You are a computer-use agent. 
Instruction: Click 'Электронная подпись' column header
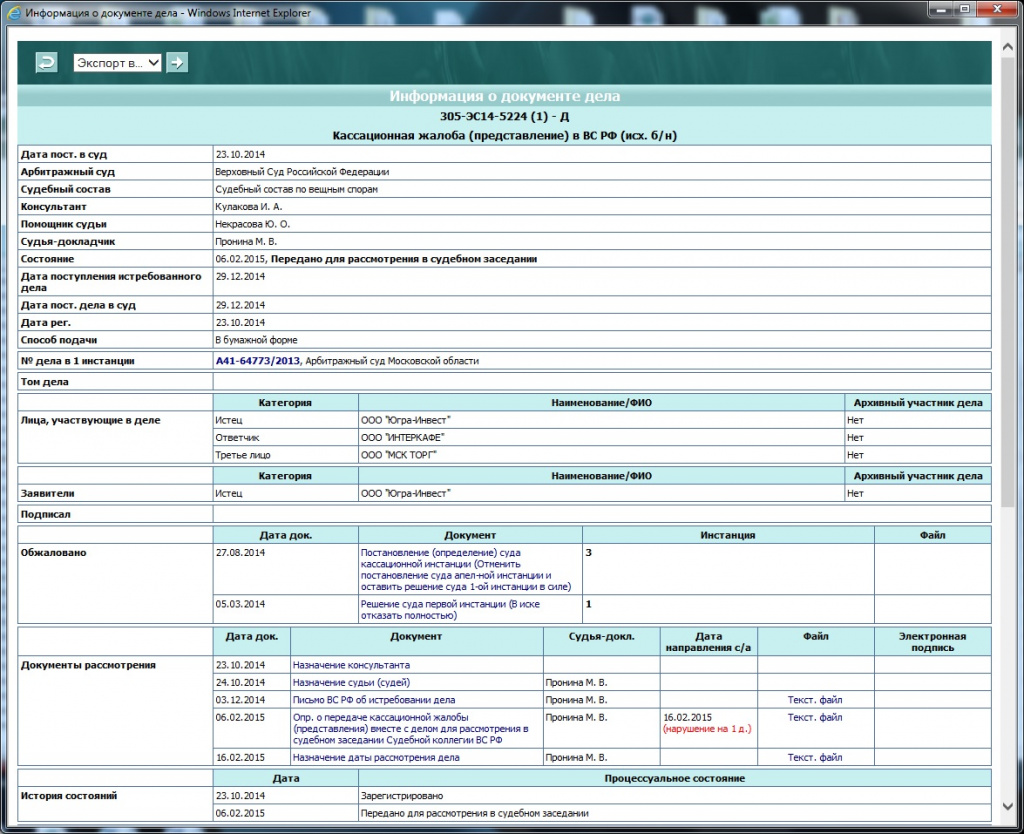click(x=932, y=642)
